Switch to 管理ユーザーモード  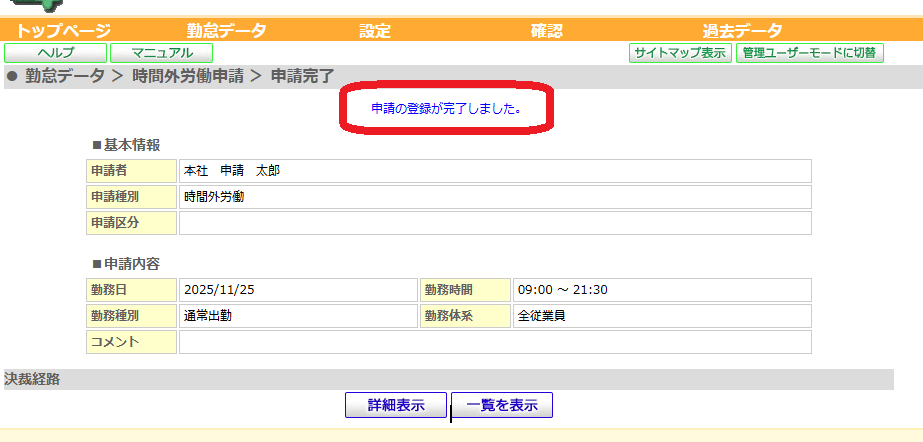809,53
